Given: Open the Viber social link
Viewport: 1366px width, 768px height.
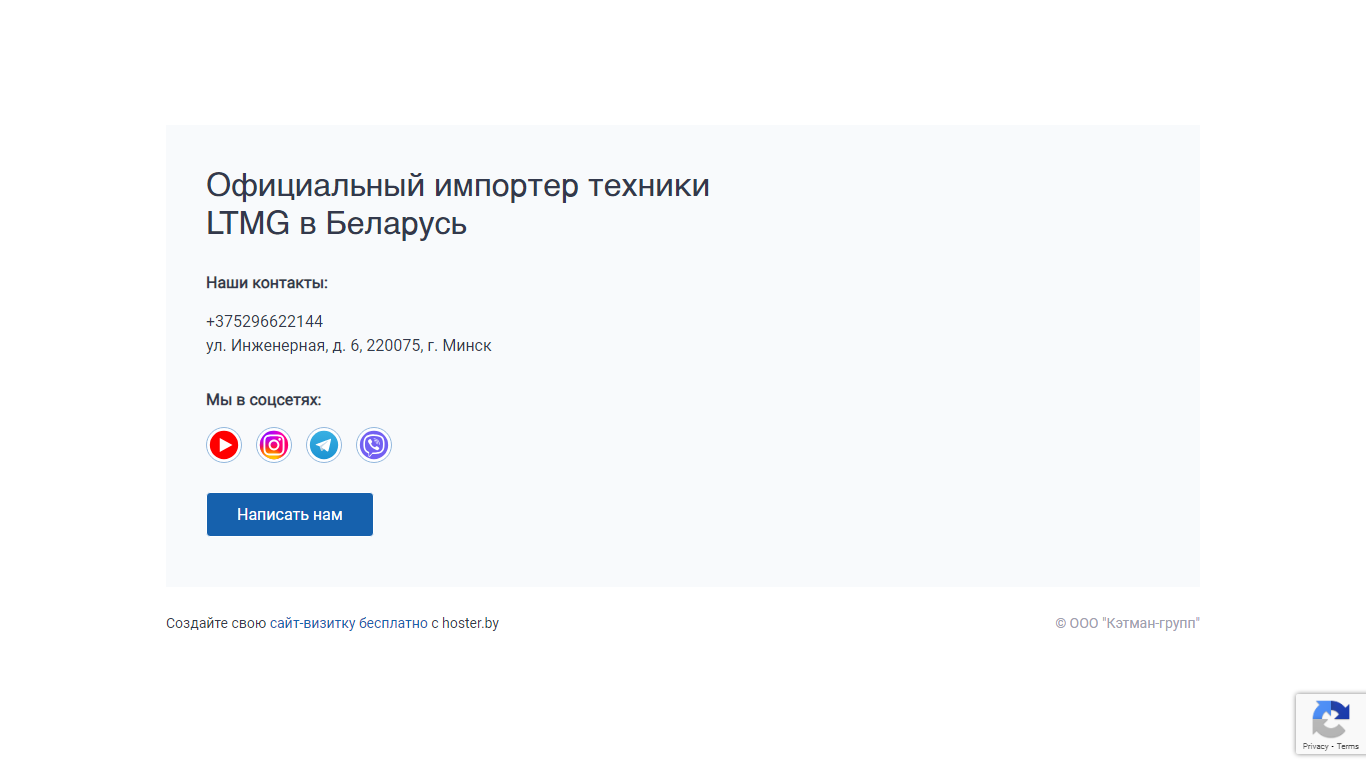Looking at the screenshot, I should (x=374, y=445).
